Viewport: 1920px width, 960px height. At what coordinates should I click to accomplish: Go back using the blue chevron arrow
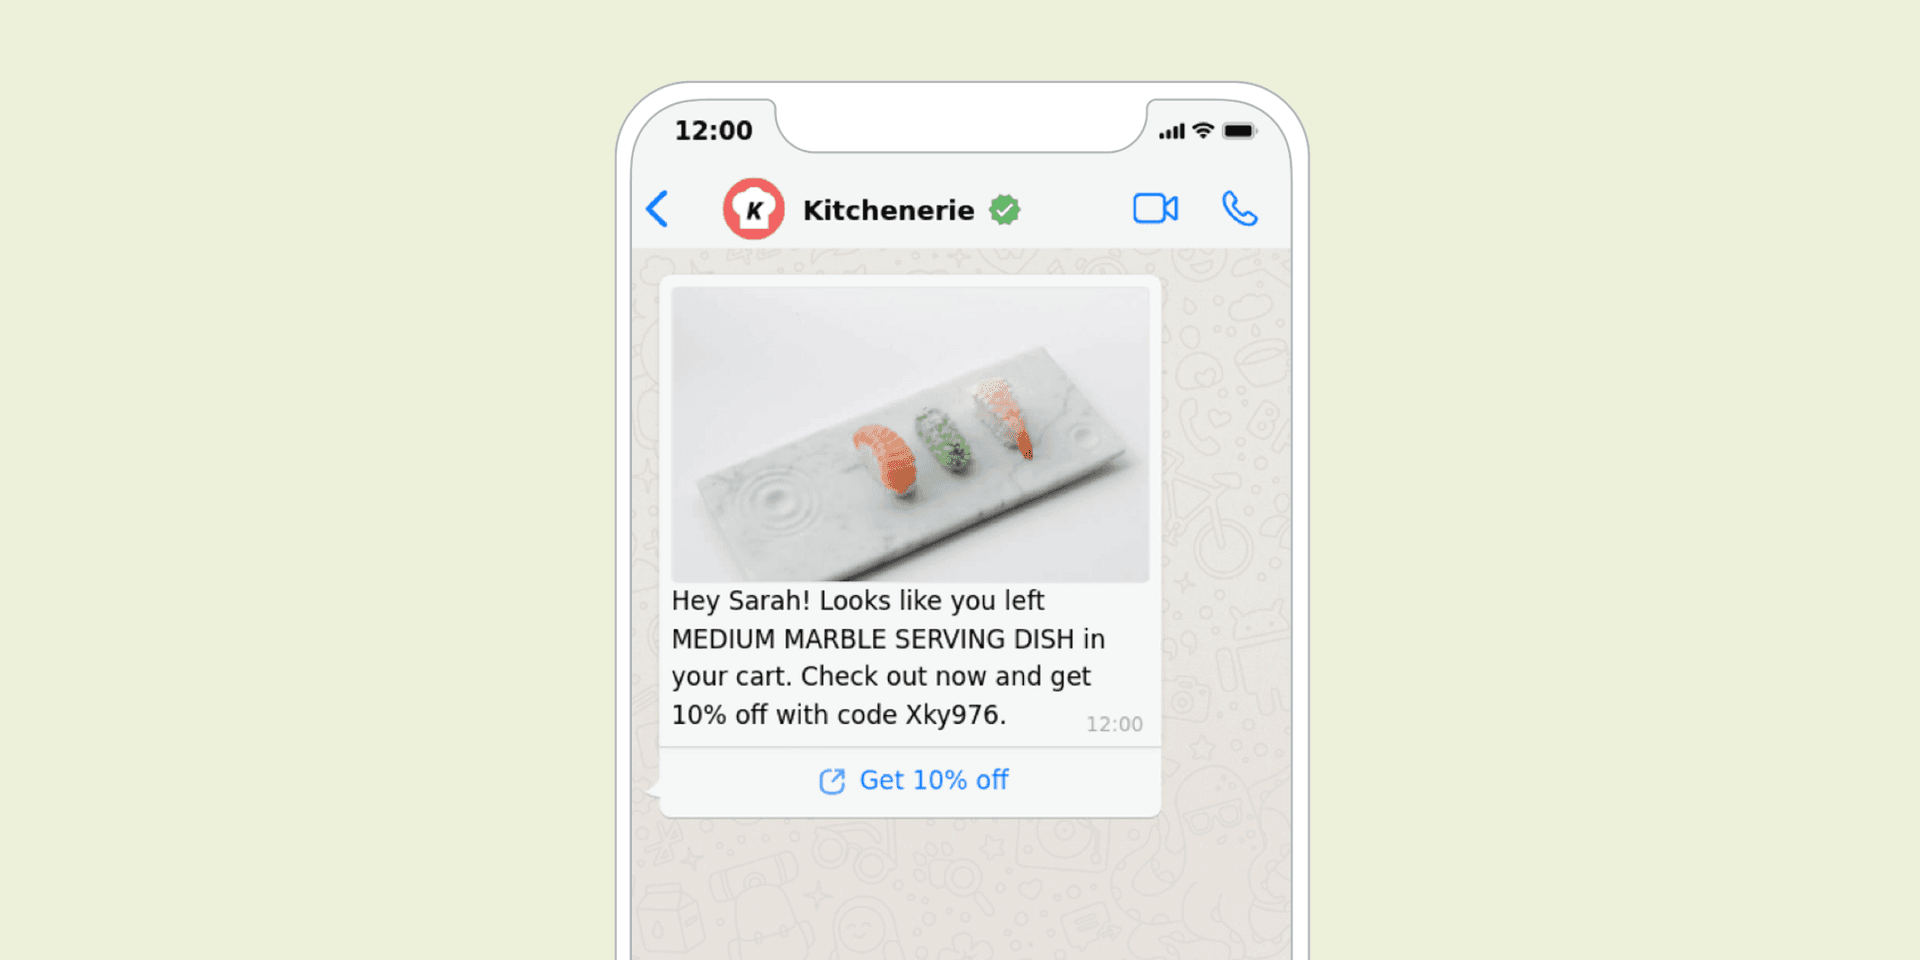click(657, 209)
